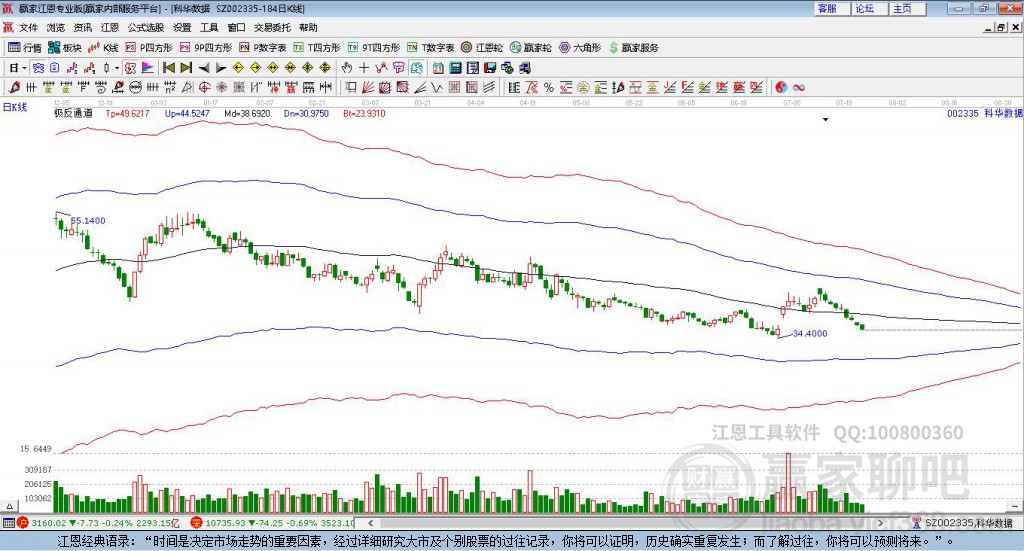Image resolution: width=1024 pixels, height=551 pixels.
Task: Click the SZ002335,科华数据 status entry
Action: click(x=963, y=523)
